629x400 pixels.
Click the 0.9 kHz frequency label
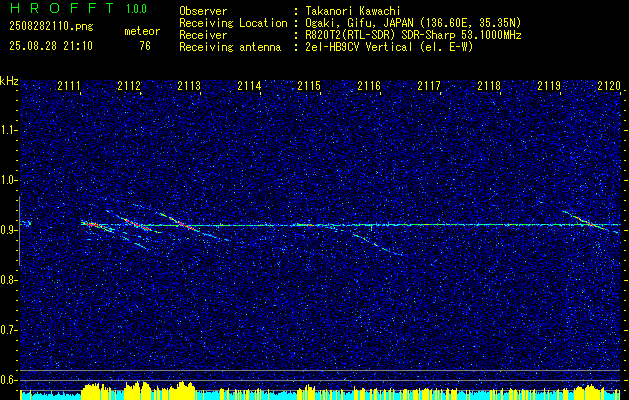[7, 230]
